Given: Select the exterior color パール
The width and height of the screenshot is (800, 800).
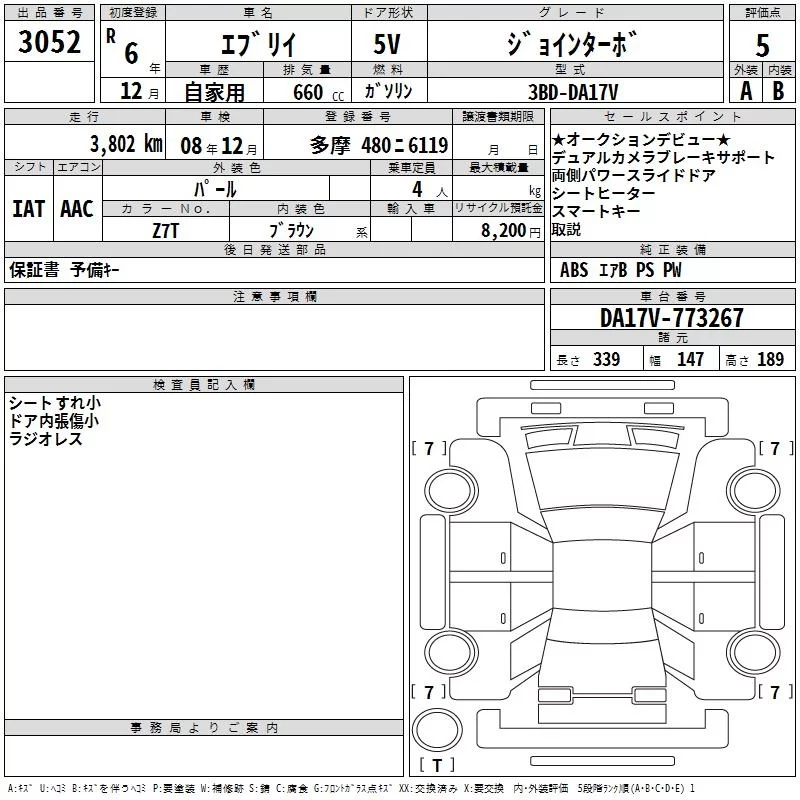Looking at the screenshot, I should point(215,190).
